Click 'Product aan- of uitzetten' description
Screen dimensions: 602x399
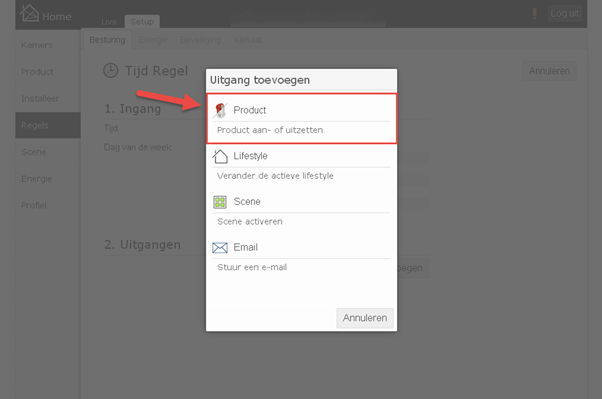270,130
